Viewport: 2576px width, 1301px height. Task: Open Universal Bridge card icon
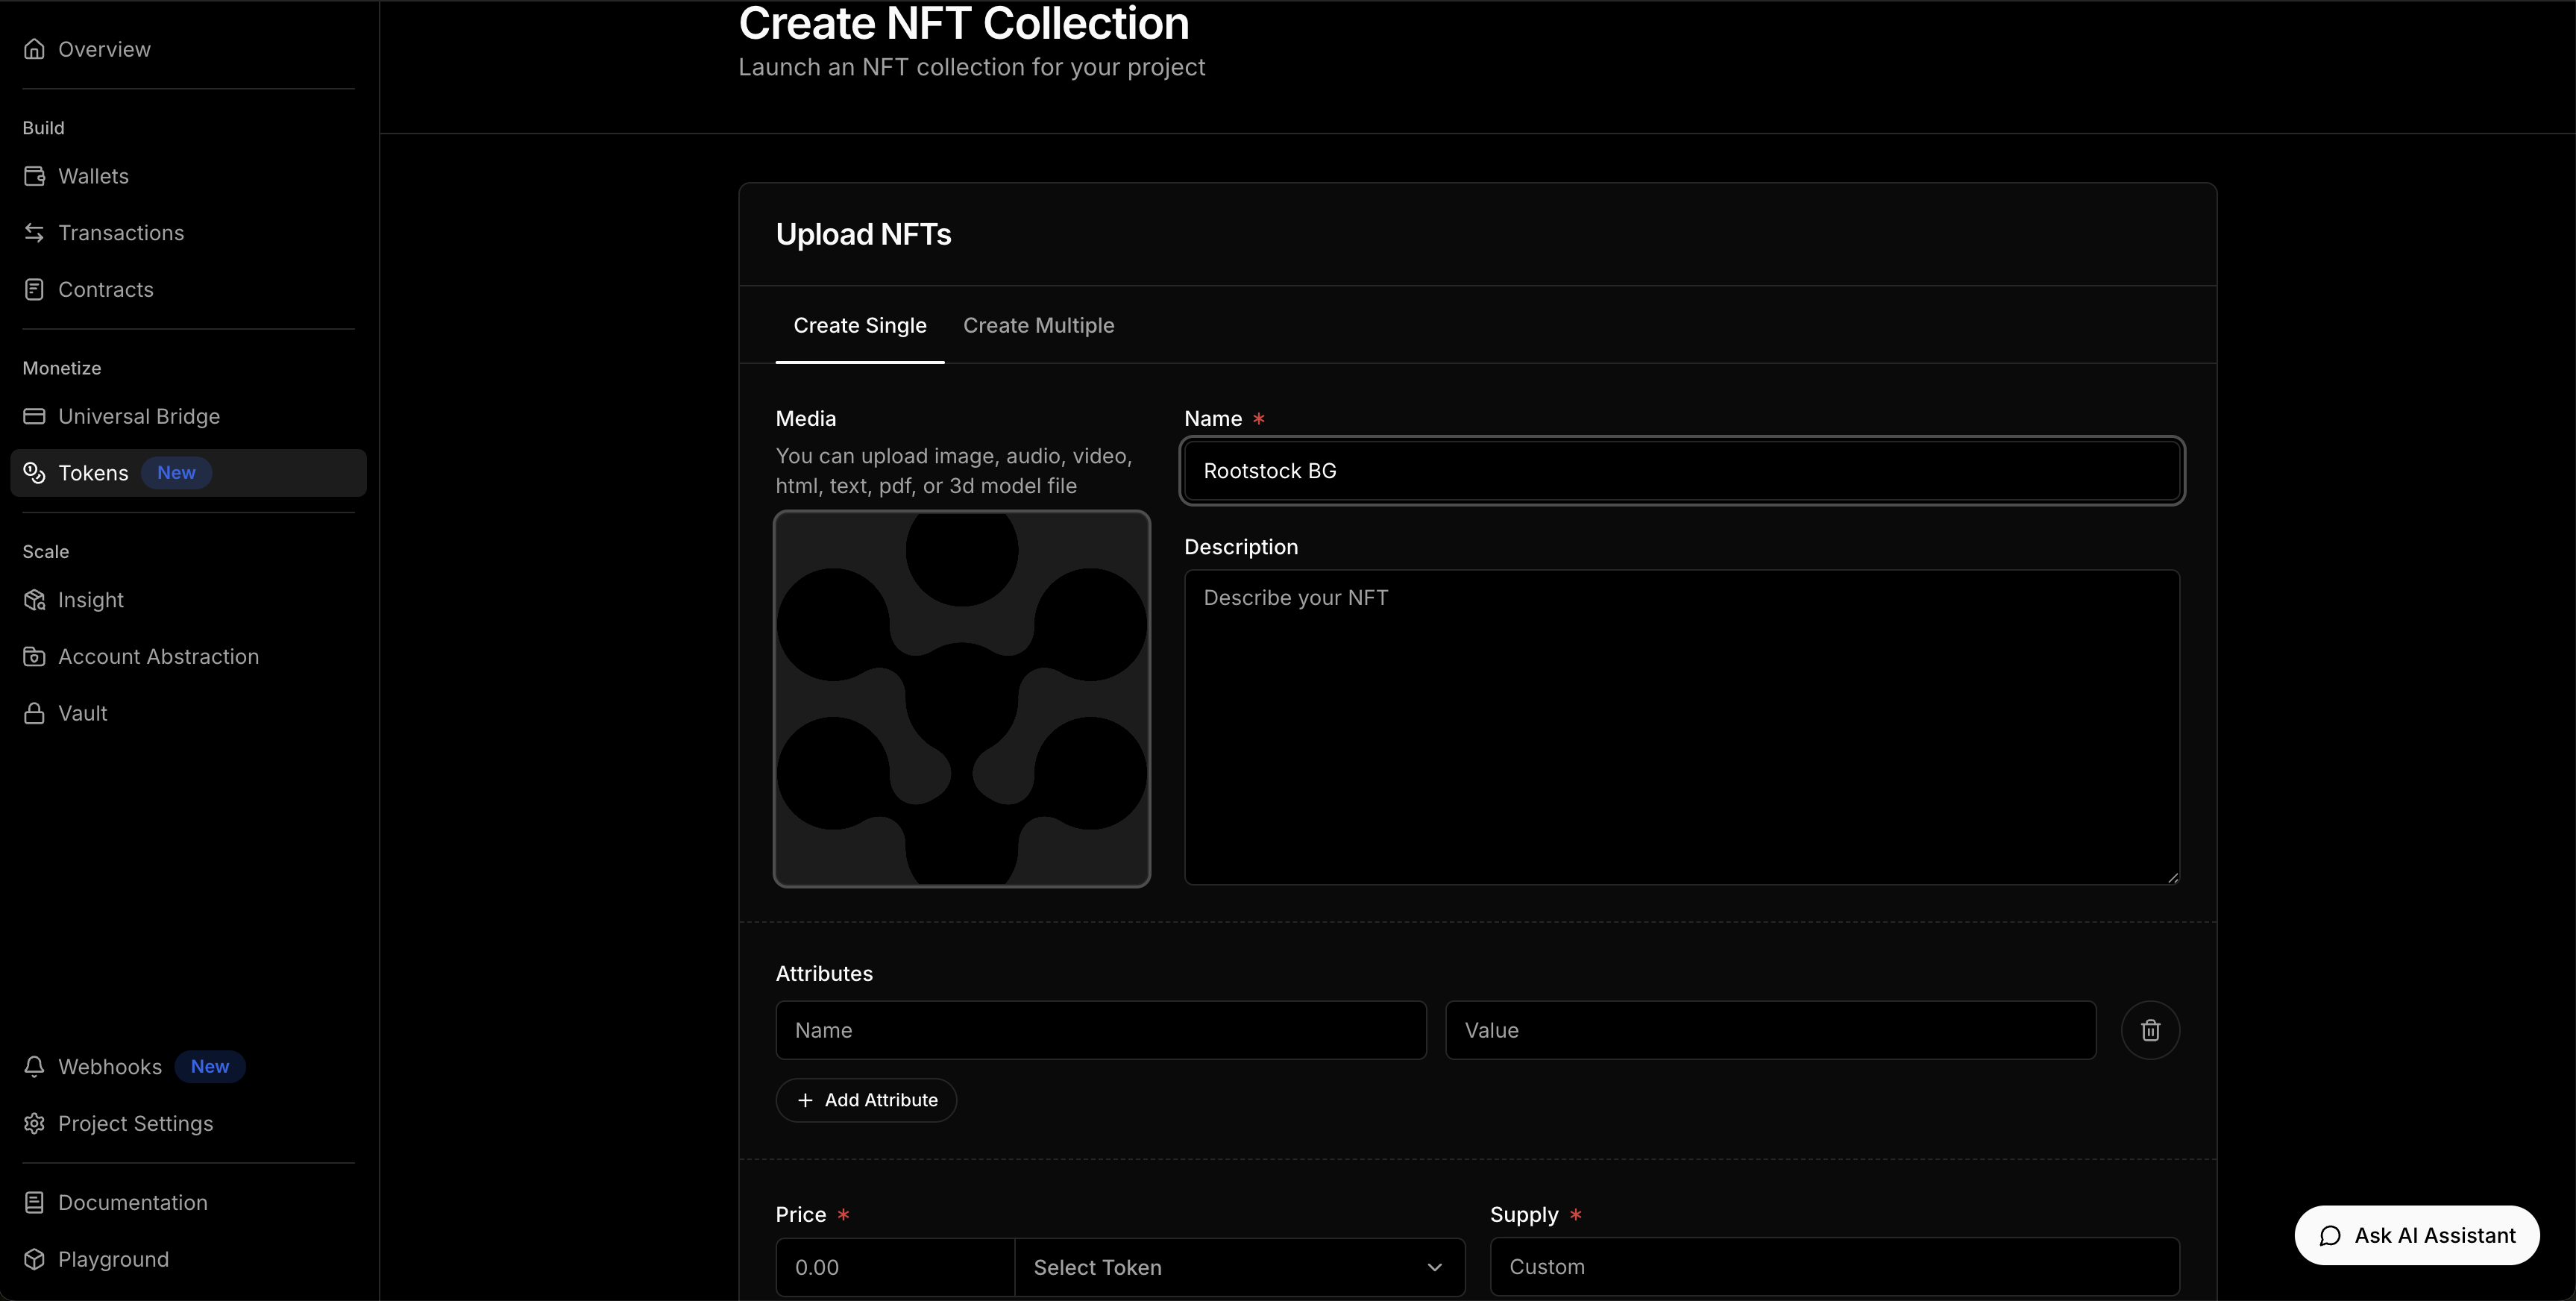(34, 416)
